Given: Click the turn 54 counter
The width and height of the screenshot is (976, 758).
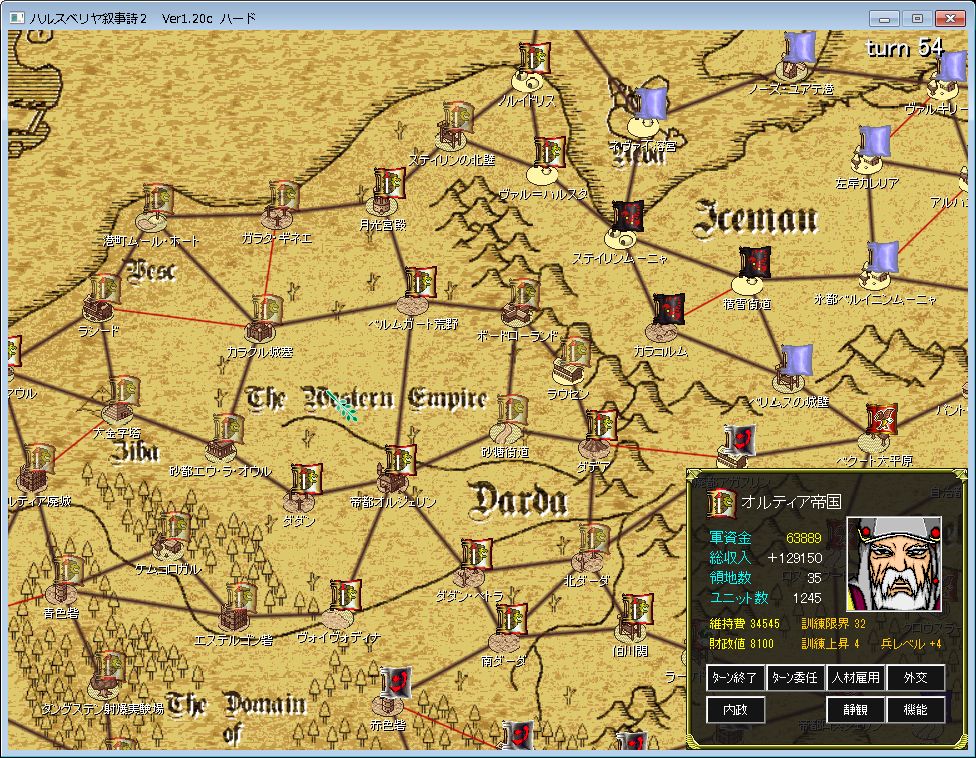Looking at the screenshot, I should (x=905, y=47).
